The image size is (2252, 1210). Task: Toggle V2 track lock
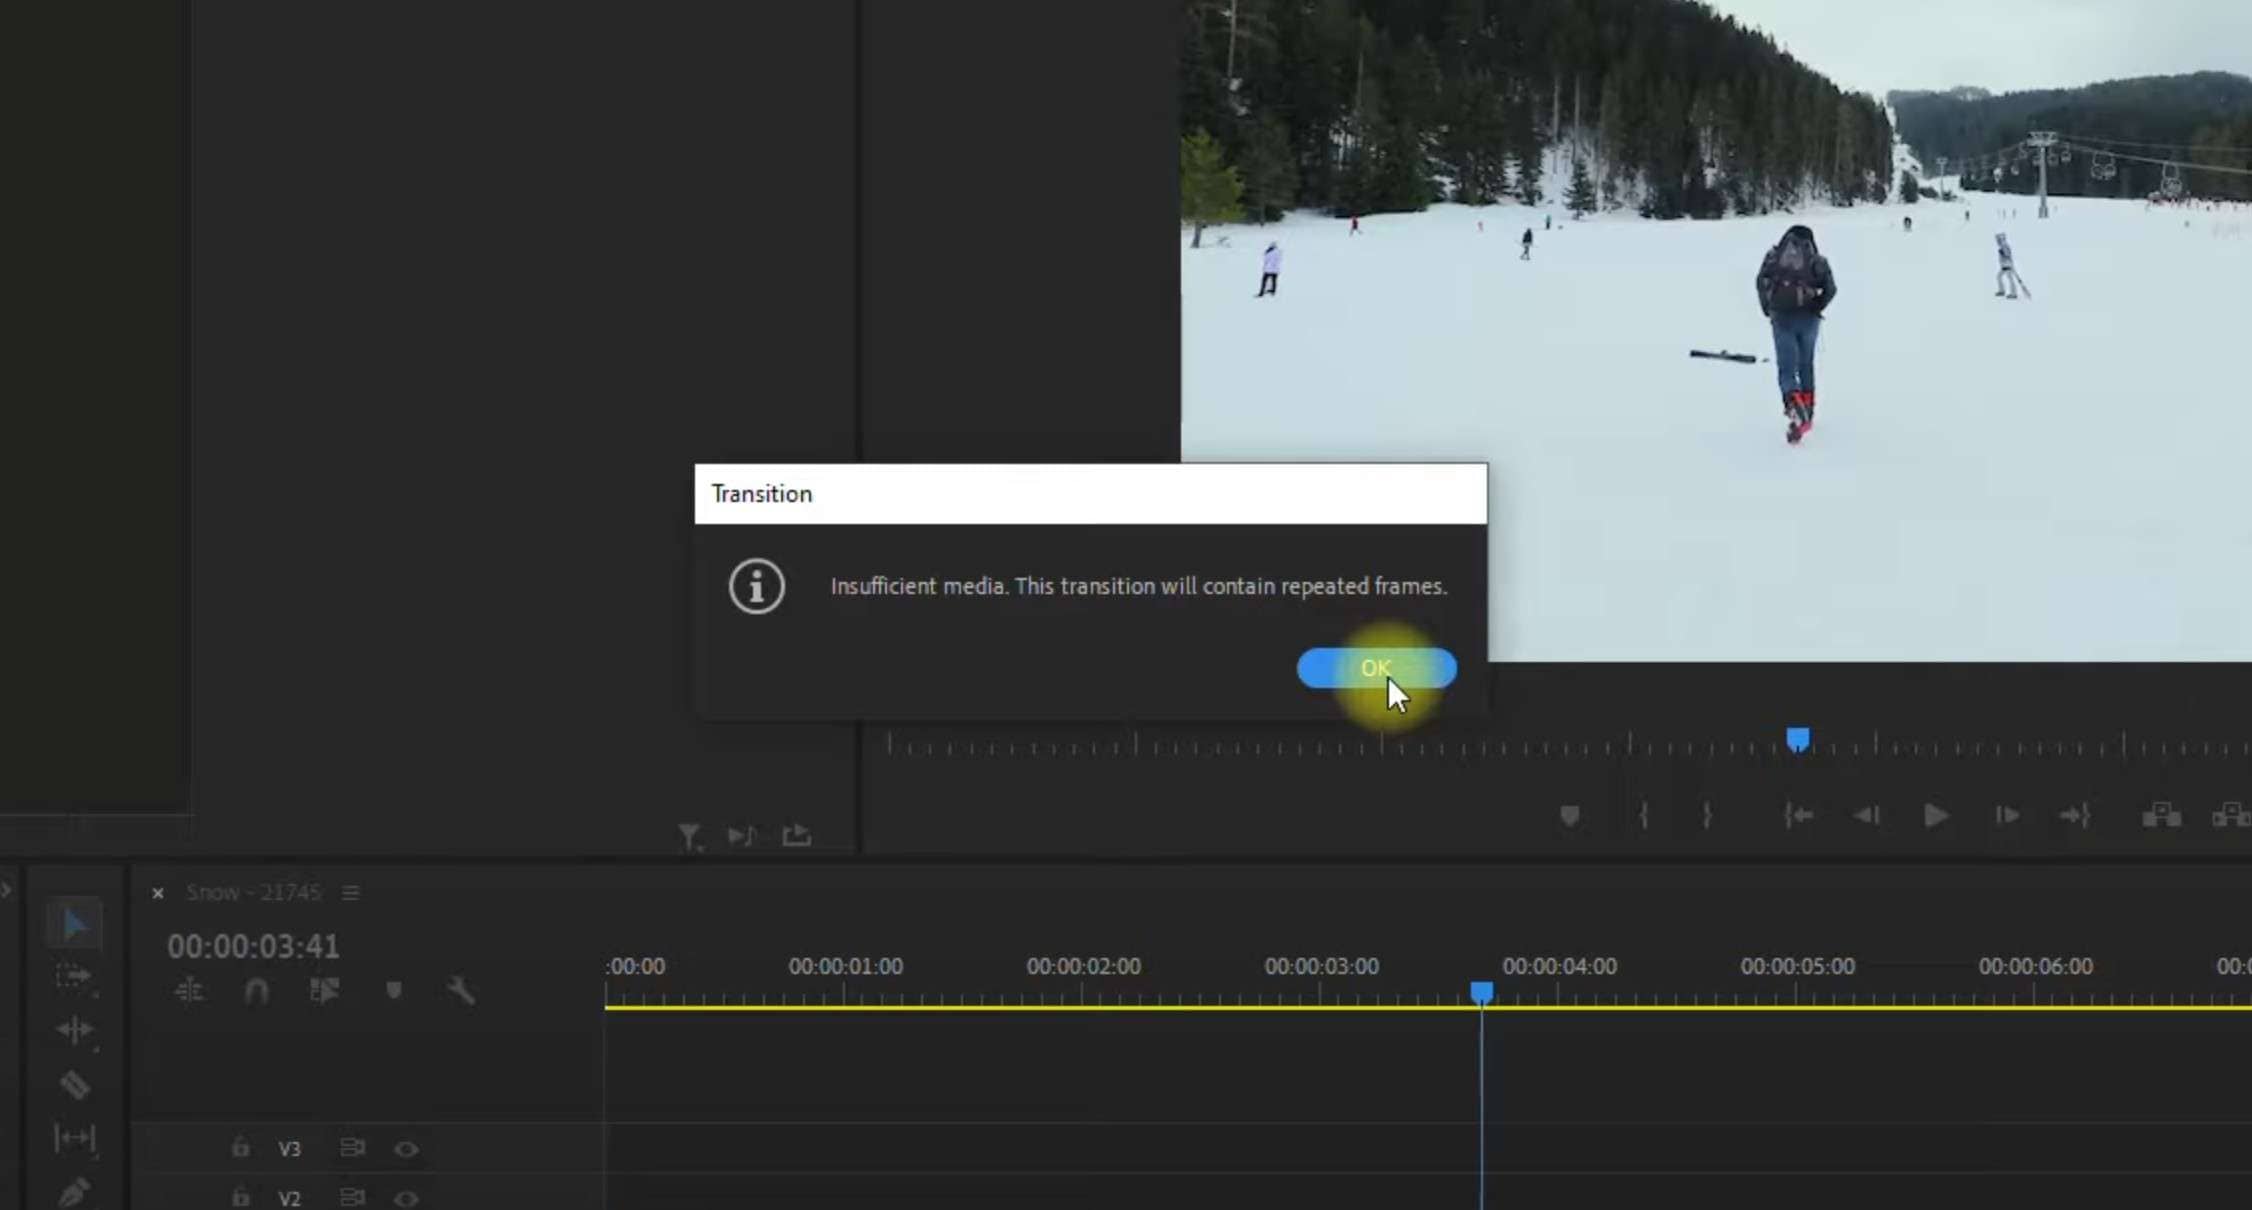pos(240,1197)
